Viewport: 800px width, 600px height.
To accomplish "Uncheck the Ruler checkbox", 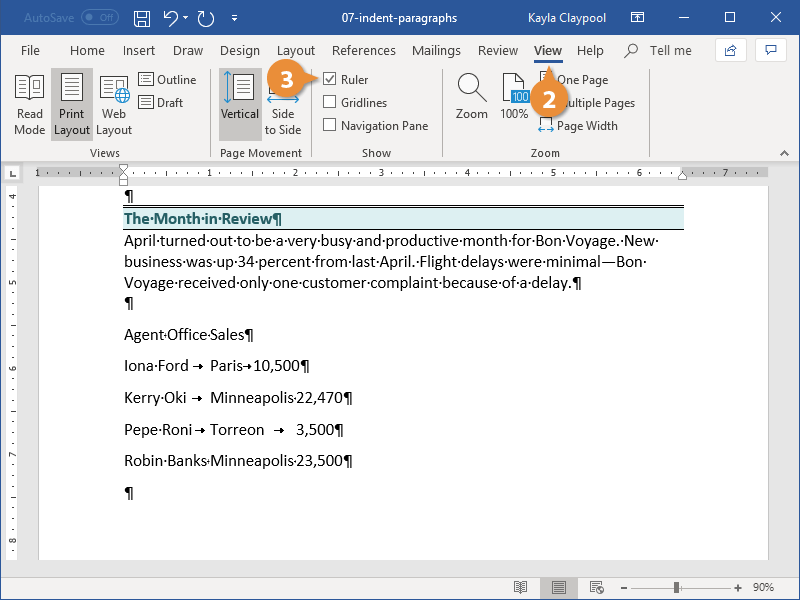I will pos(330,80).
